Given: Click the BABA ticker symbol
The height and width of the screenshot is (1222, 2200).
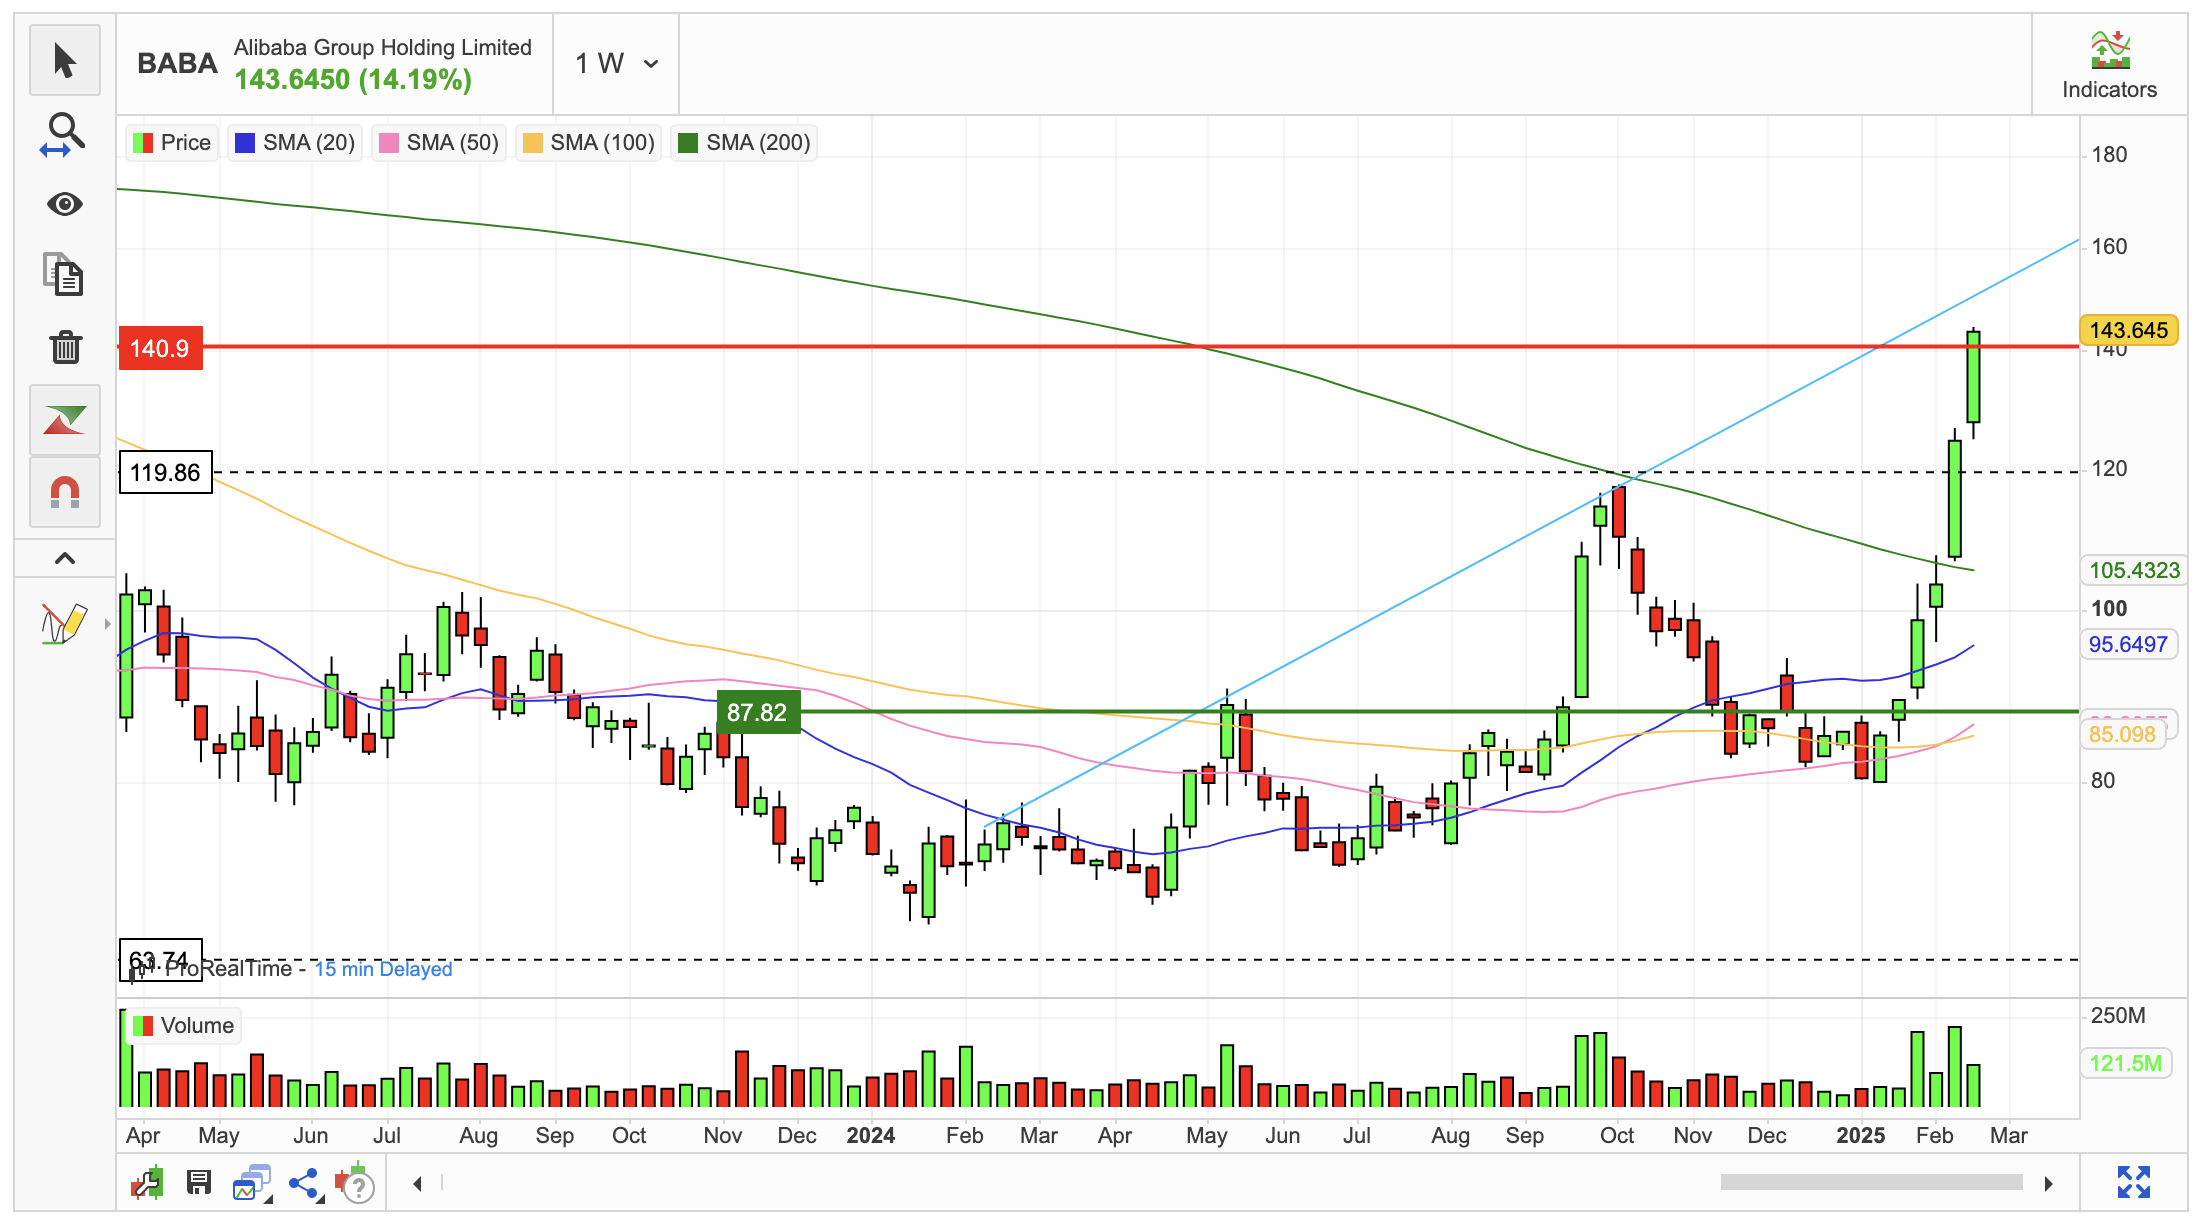Looking at the screenshot, I should tap(177, 64).
